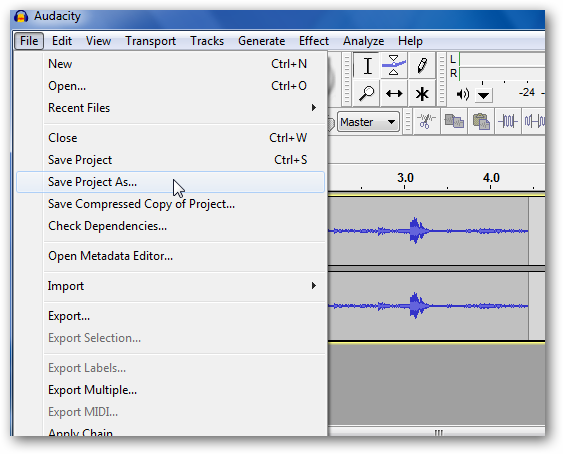Click the upper channel waveform peak
This screenshot has width=563, height=454.
pos(415,230)
